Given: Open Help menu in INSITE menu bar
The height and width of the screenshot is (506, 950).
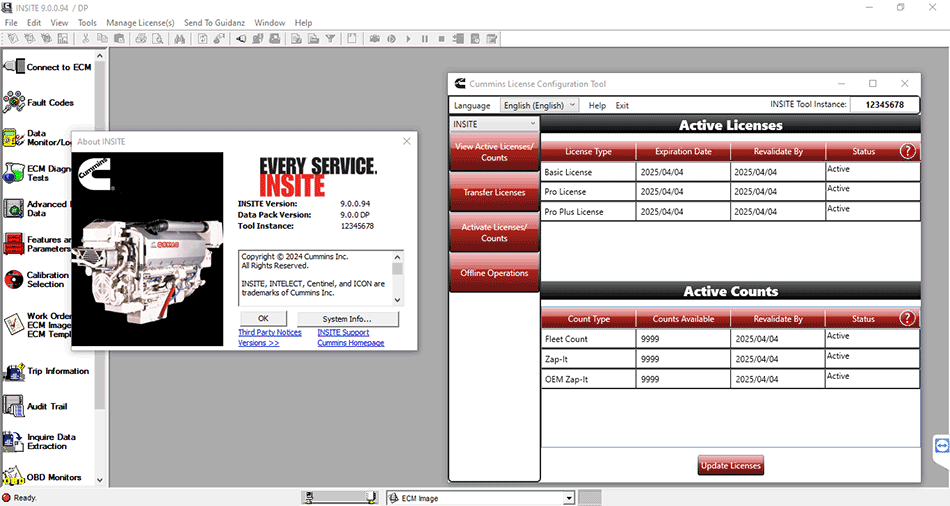Looking at the screenshot, I should pos(304,22).
